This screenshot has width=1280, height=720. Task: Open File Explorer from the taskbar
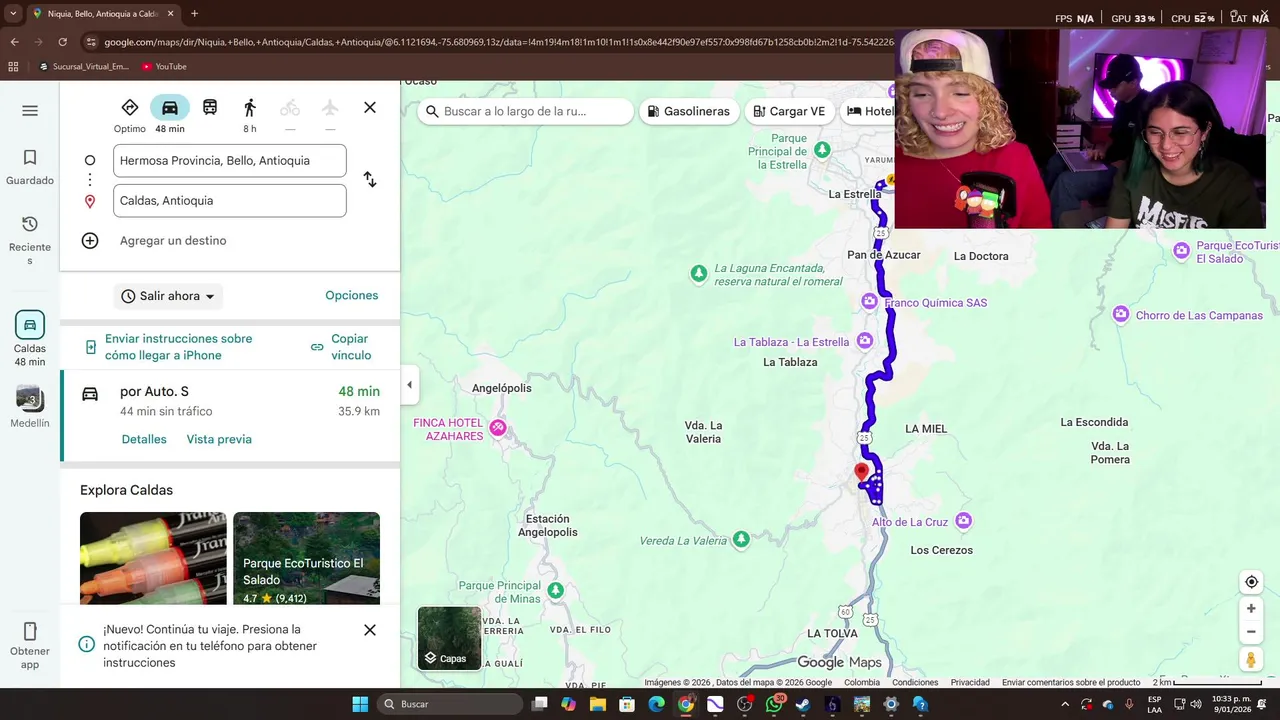(x=598, y=704)
